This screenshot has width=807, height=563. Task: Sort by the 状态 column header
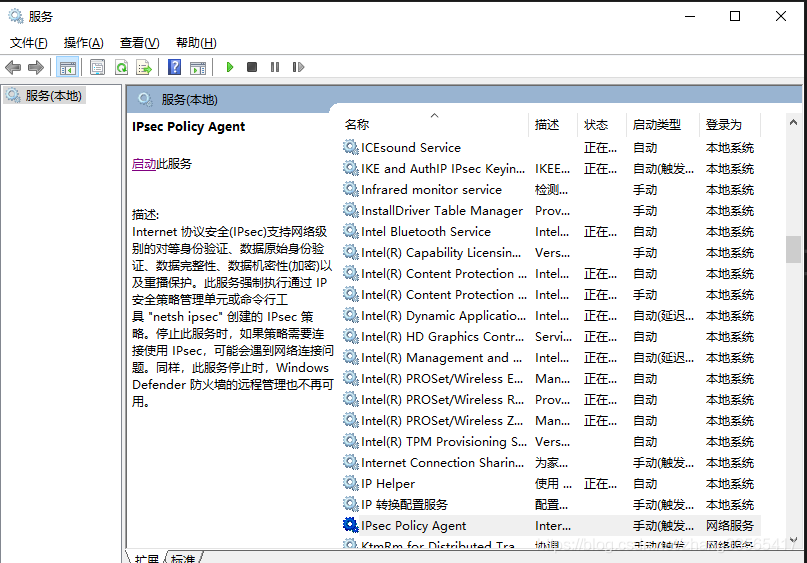(x=602, y=125)
